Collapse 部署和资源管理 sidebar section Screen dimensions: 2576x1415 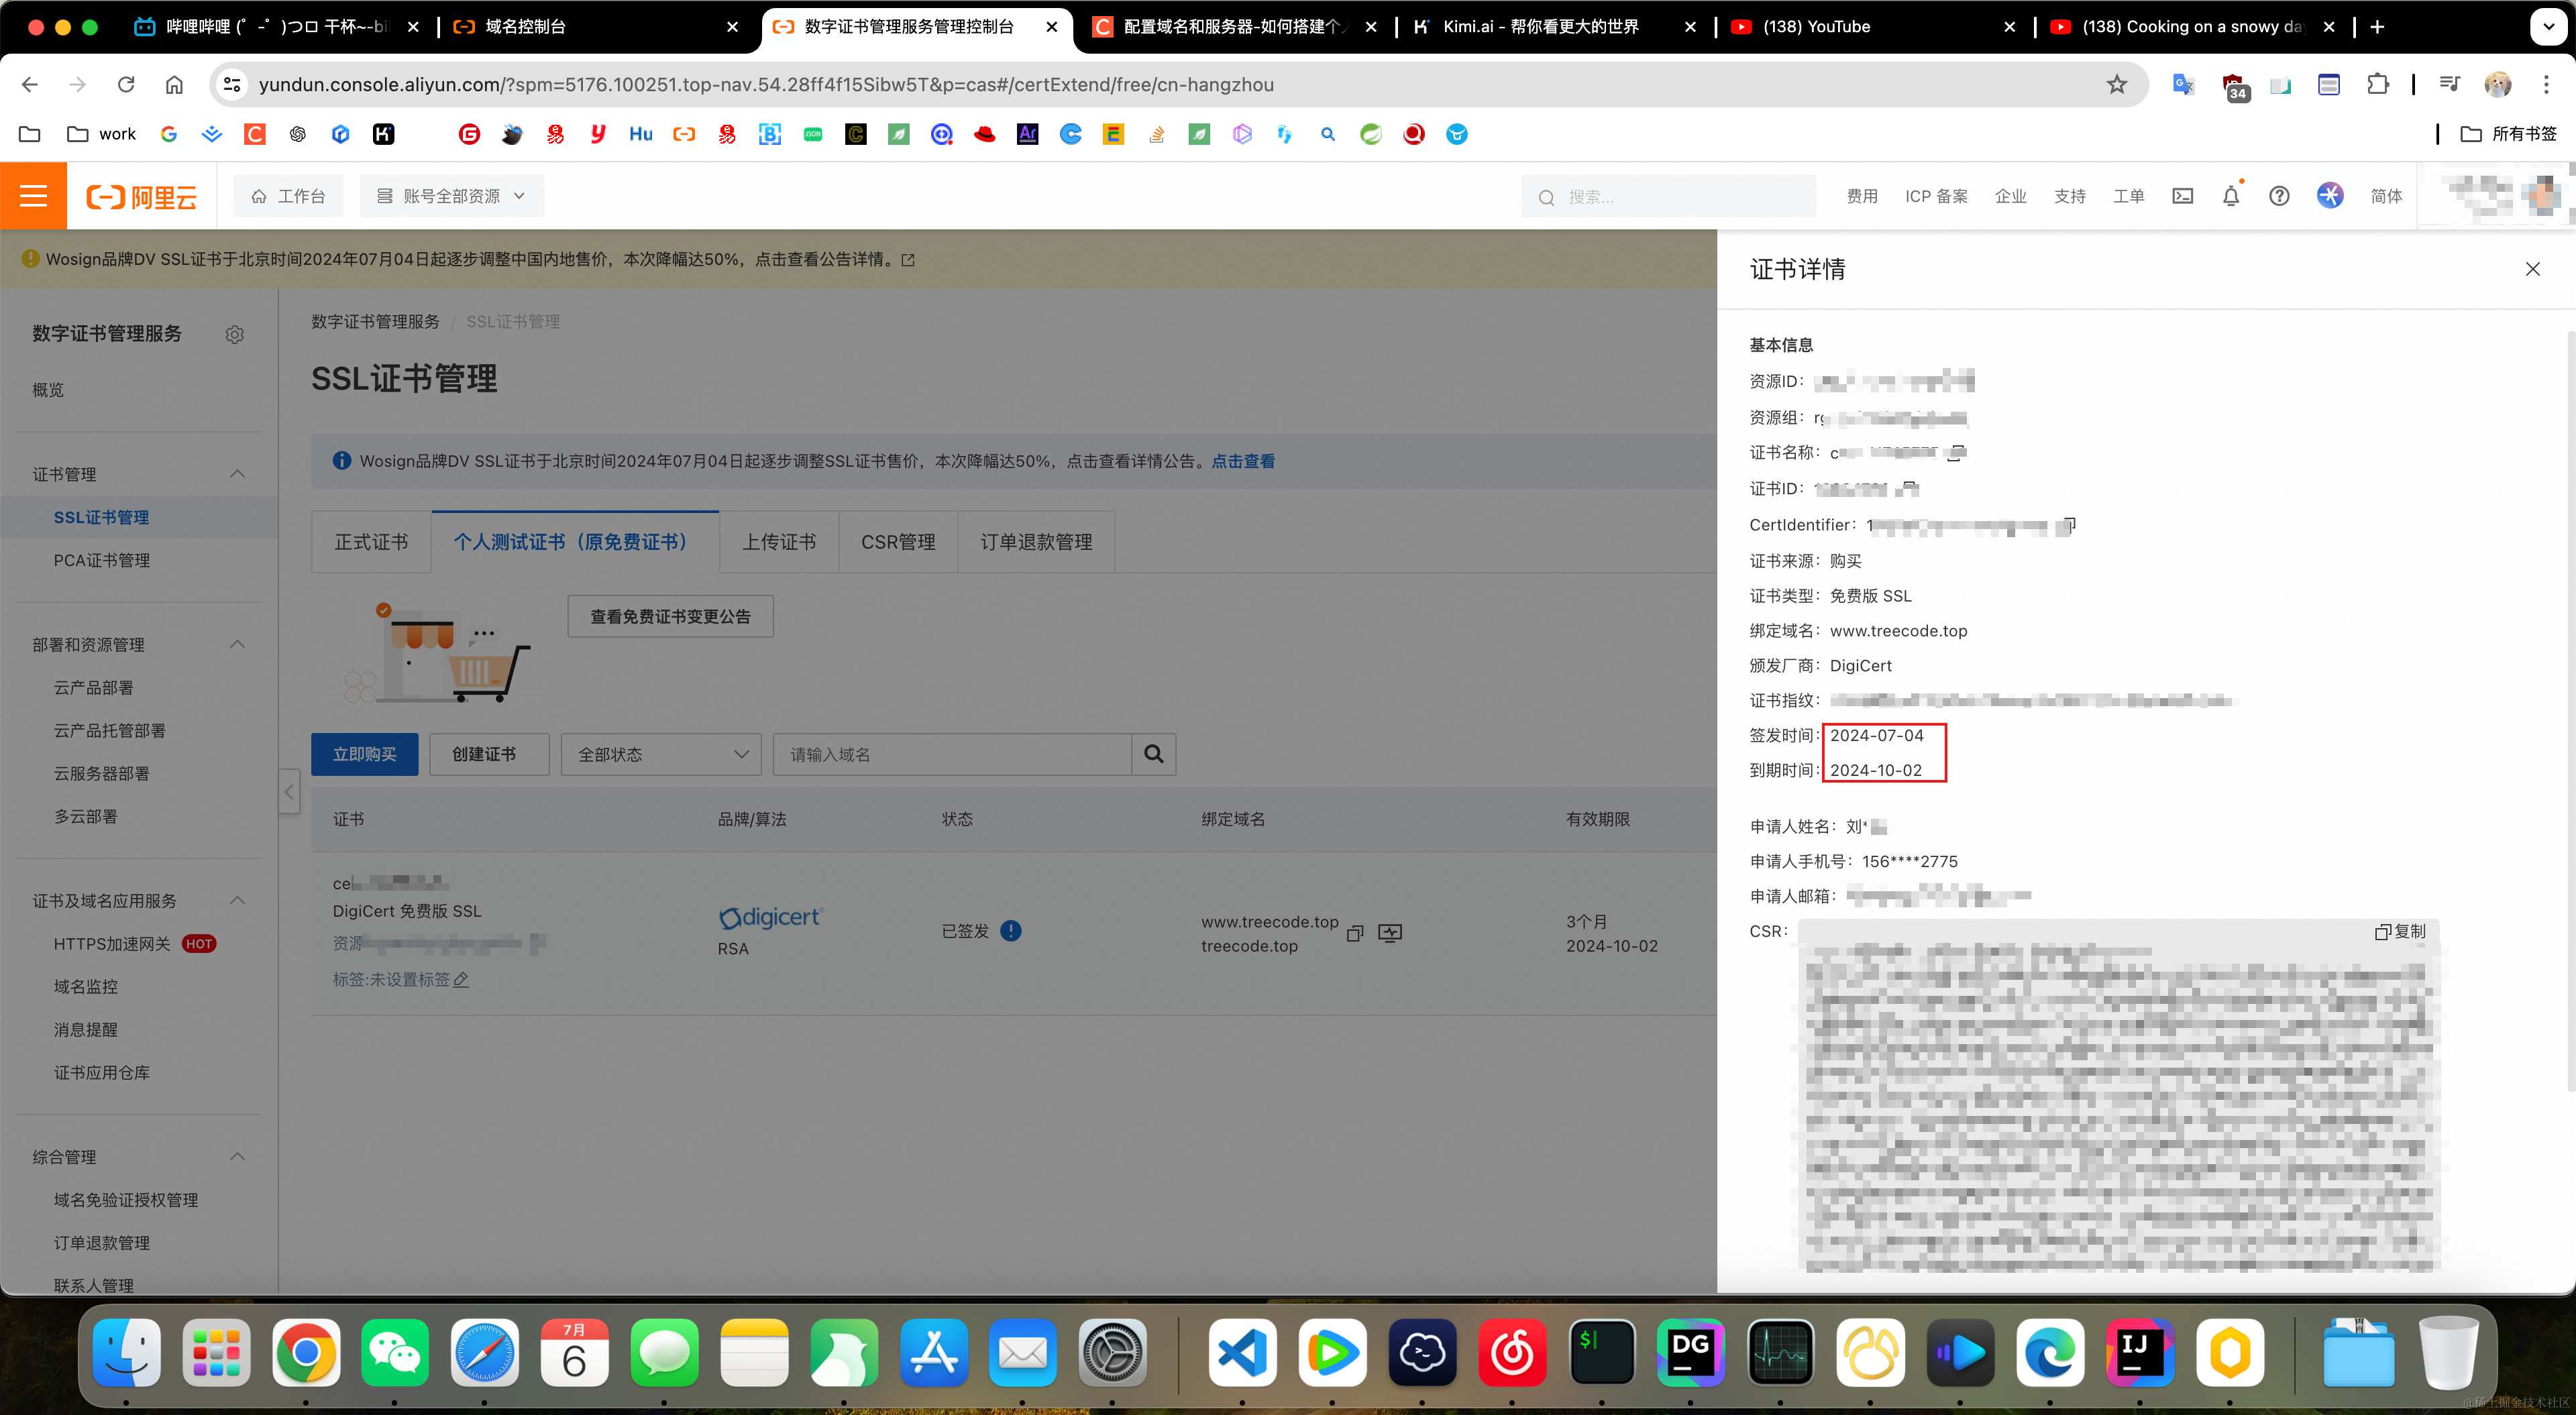point(237,644)
